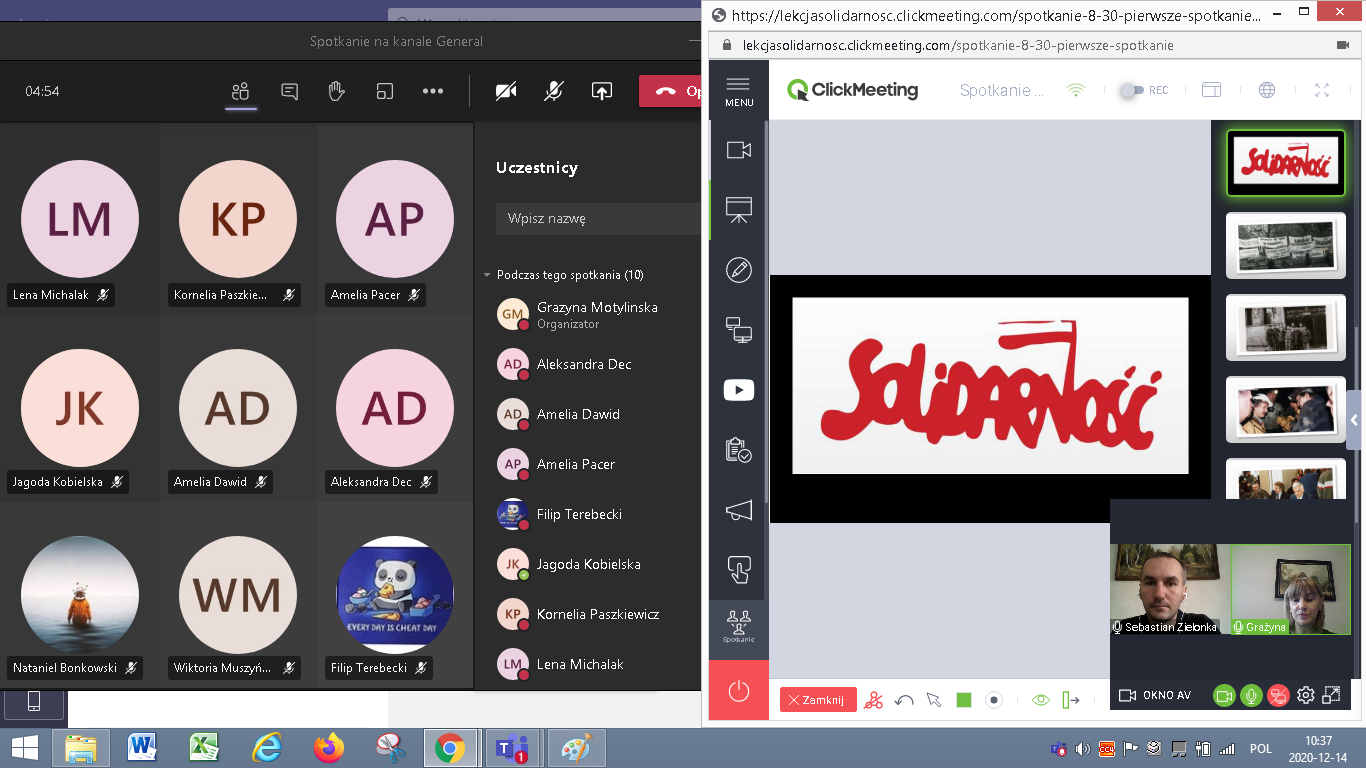The width and height of the screenshot is (1366, 768).
Task: Toggle ClickMeeting green microphone button
Action: [1251, 696]
